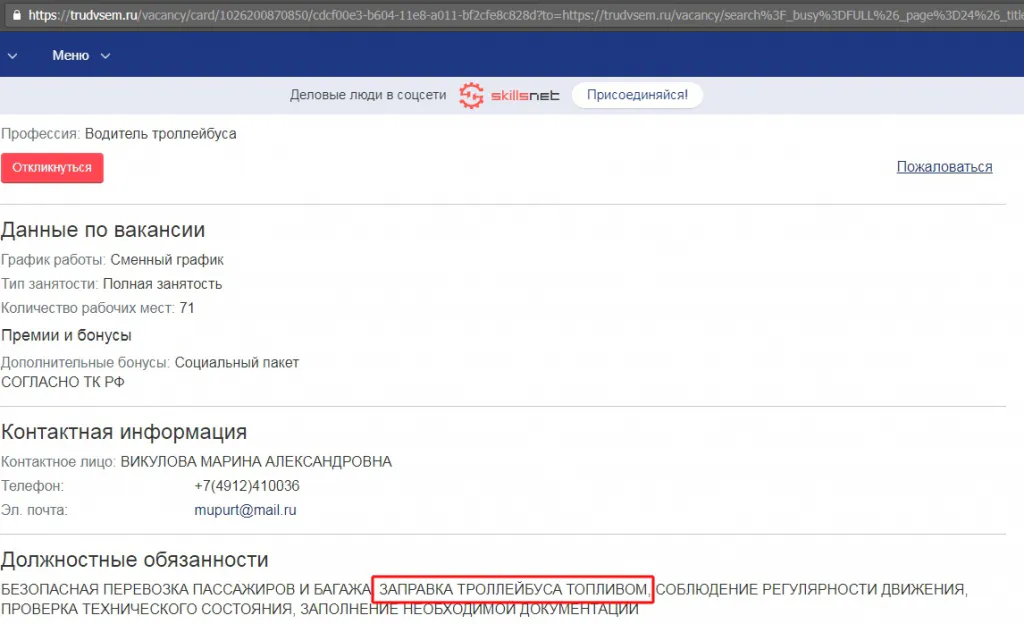Expand the Меню dropdown chevron
Viewport: 1024px width, 624px height.
coord(105,56)
